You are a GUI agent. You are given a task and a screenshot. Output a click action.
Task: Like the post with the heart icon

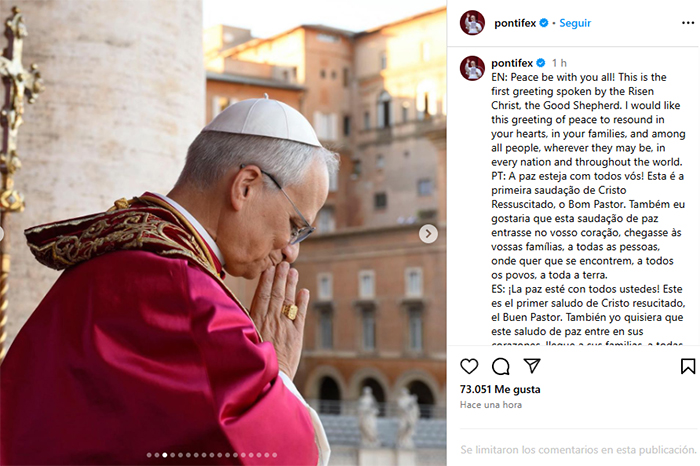pos(469,366)
